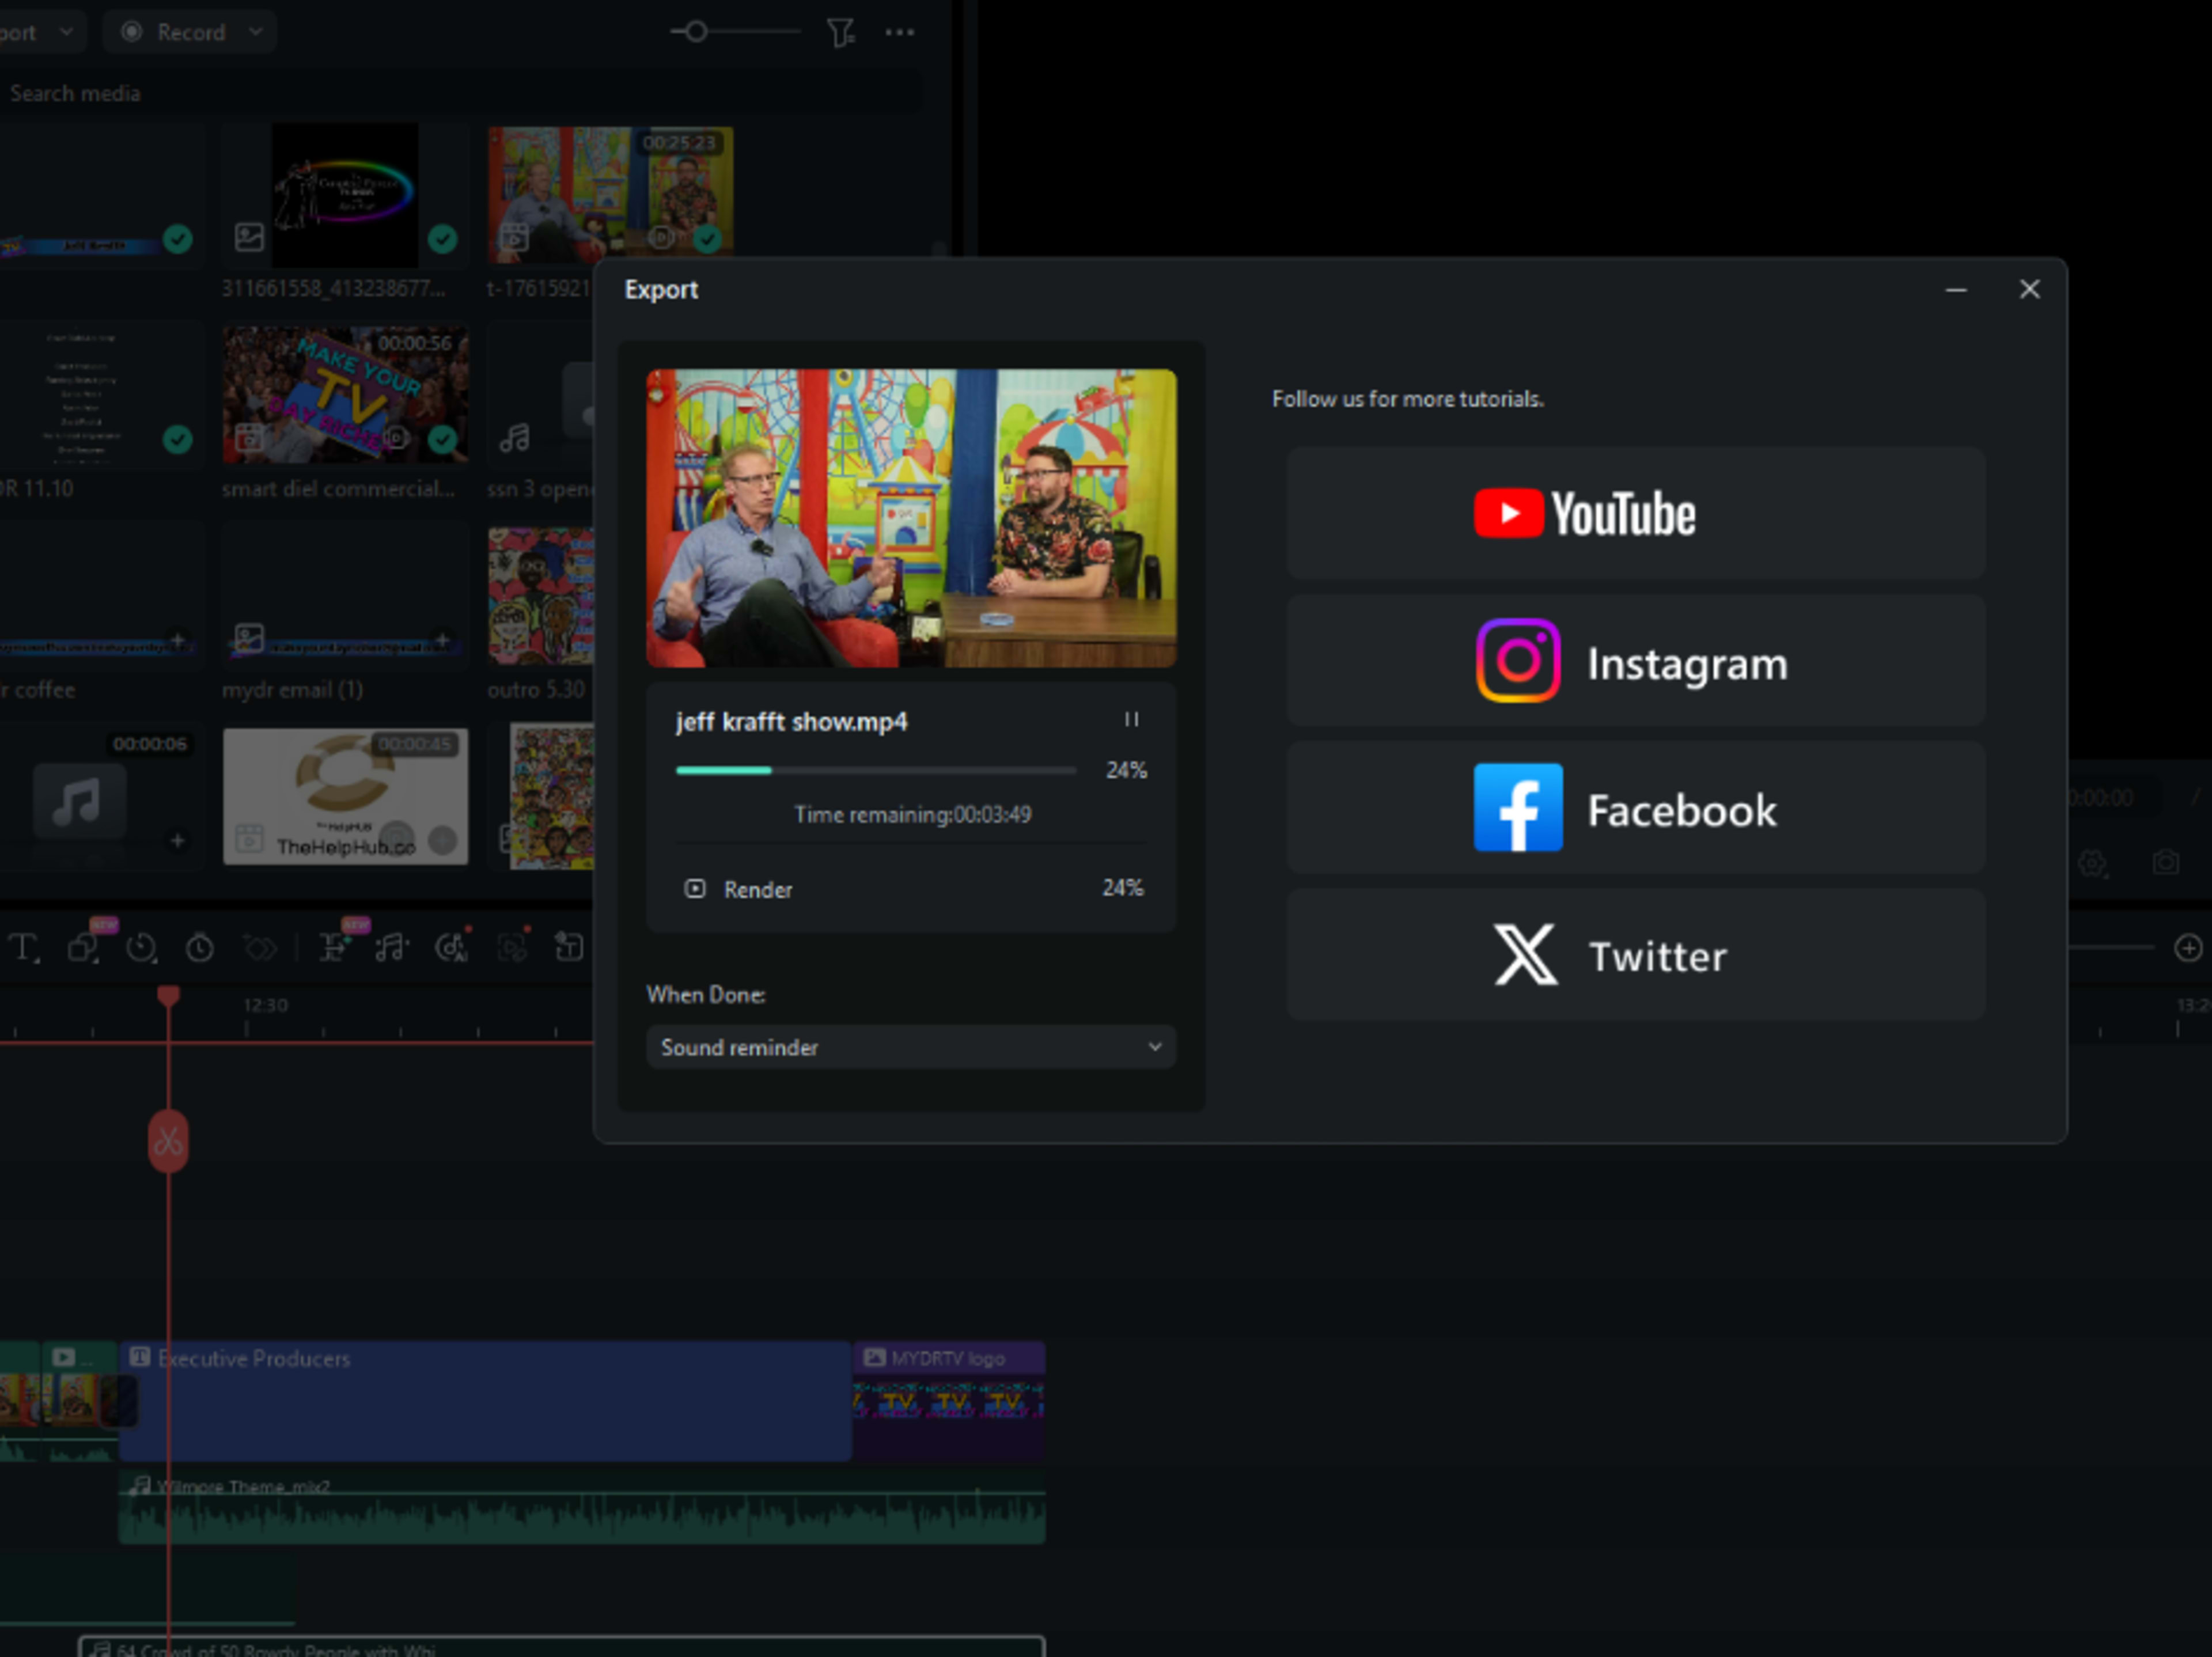Open the Twitter follow button

(1636, 954)
